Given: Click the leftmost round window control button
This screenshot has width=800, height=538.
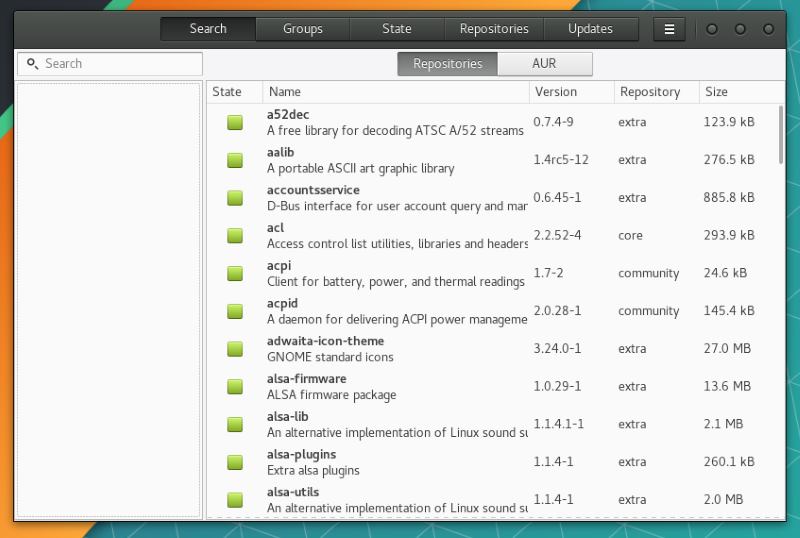Looking at the screenshot, I should [x=712, y=29].
